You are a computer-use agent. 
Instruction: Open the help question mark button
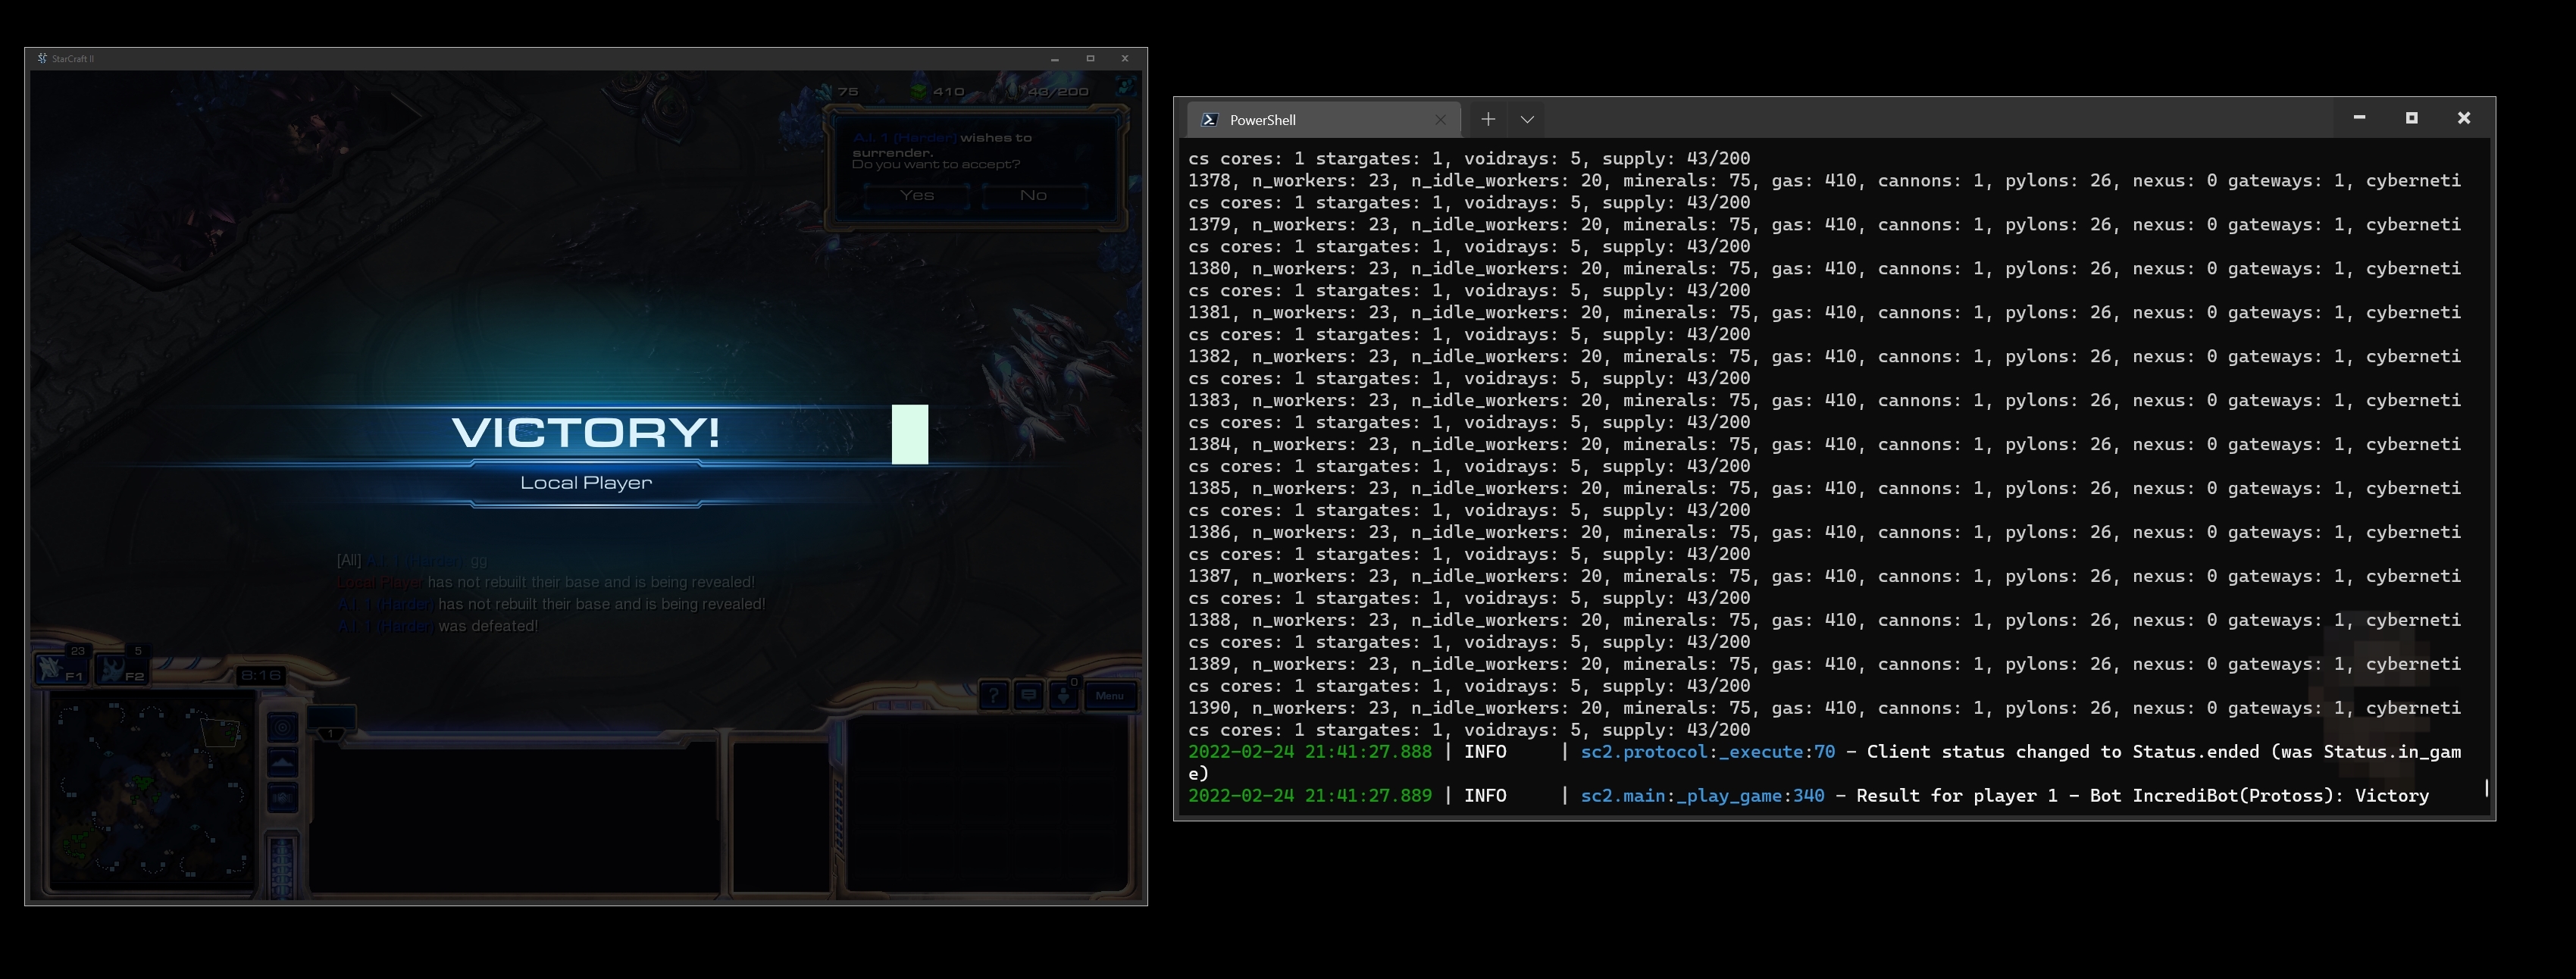point(993,695)
